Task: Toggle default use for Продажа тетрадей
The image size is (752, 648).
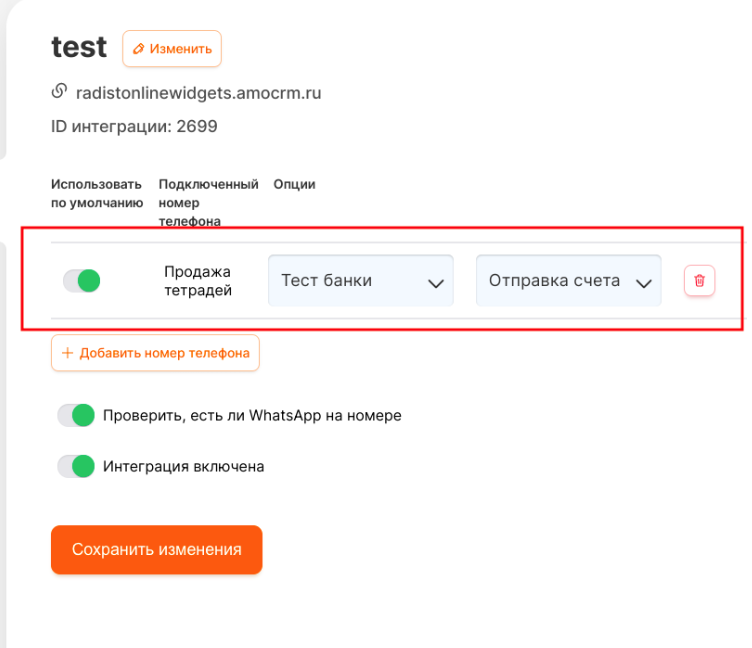Action: pos(82,281)
